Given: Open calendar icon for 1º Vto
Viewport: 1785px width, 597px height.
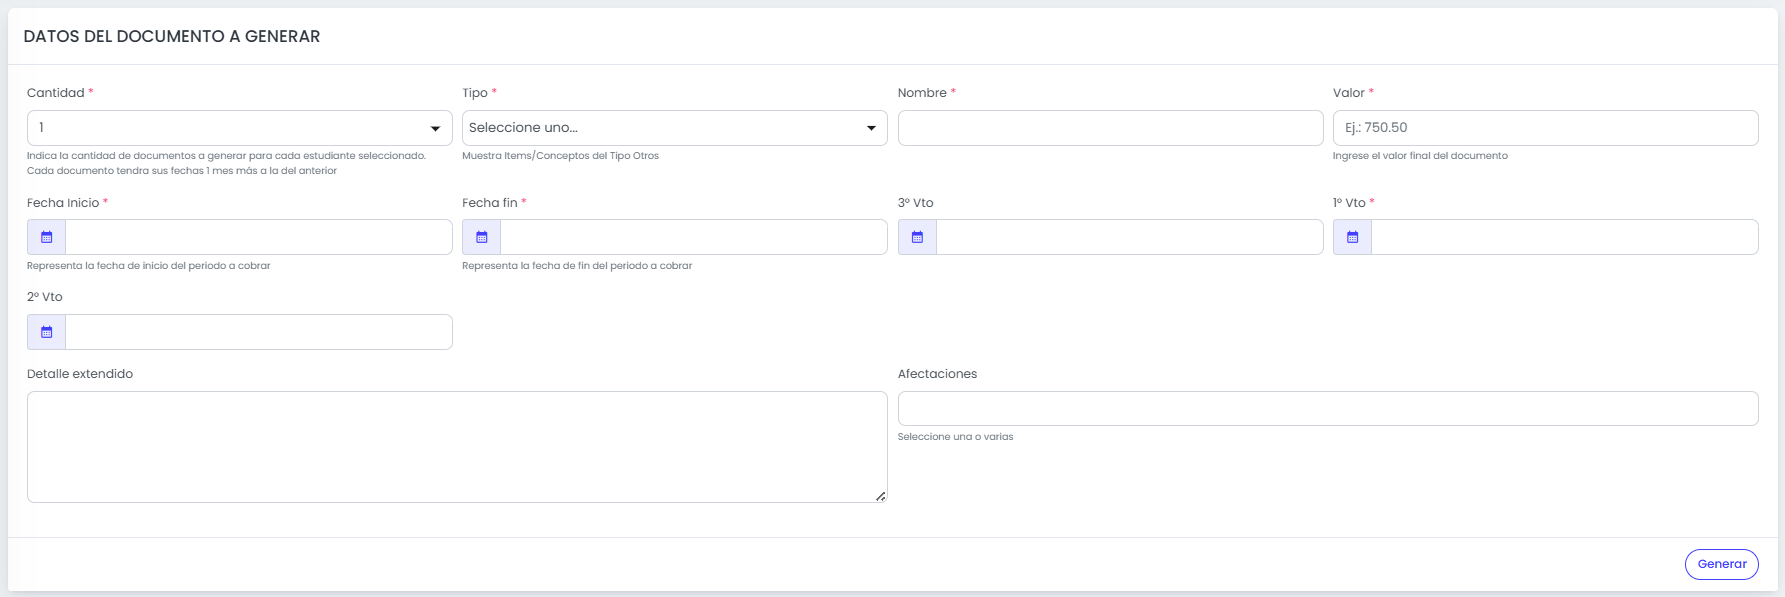Looking at the screenshot, I should pos(1352,237).
